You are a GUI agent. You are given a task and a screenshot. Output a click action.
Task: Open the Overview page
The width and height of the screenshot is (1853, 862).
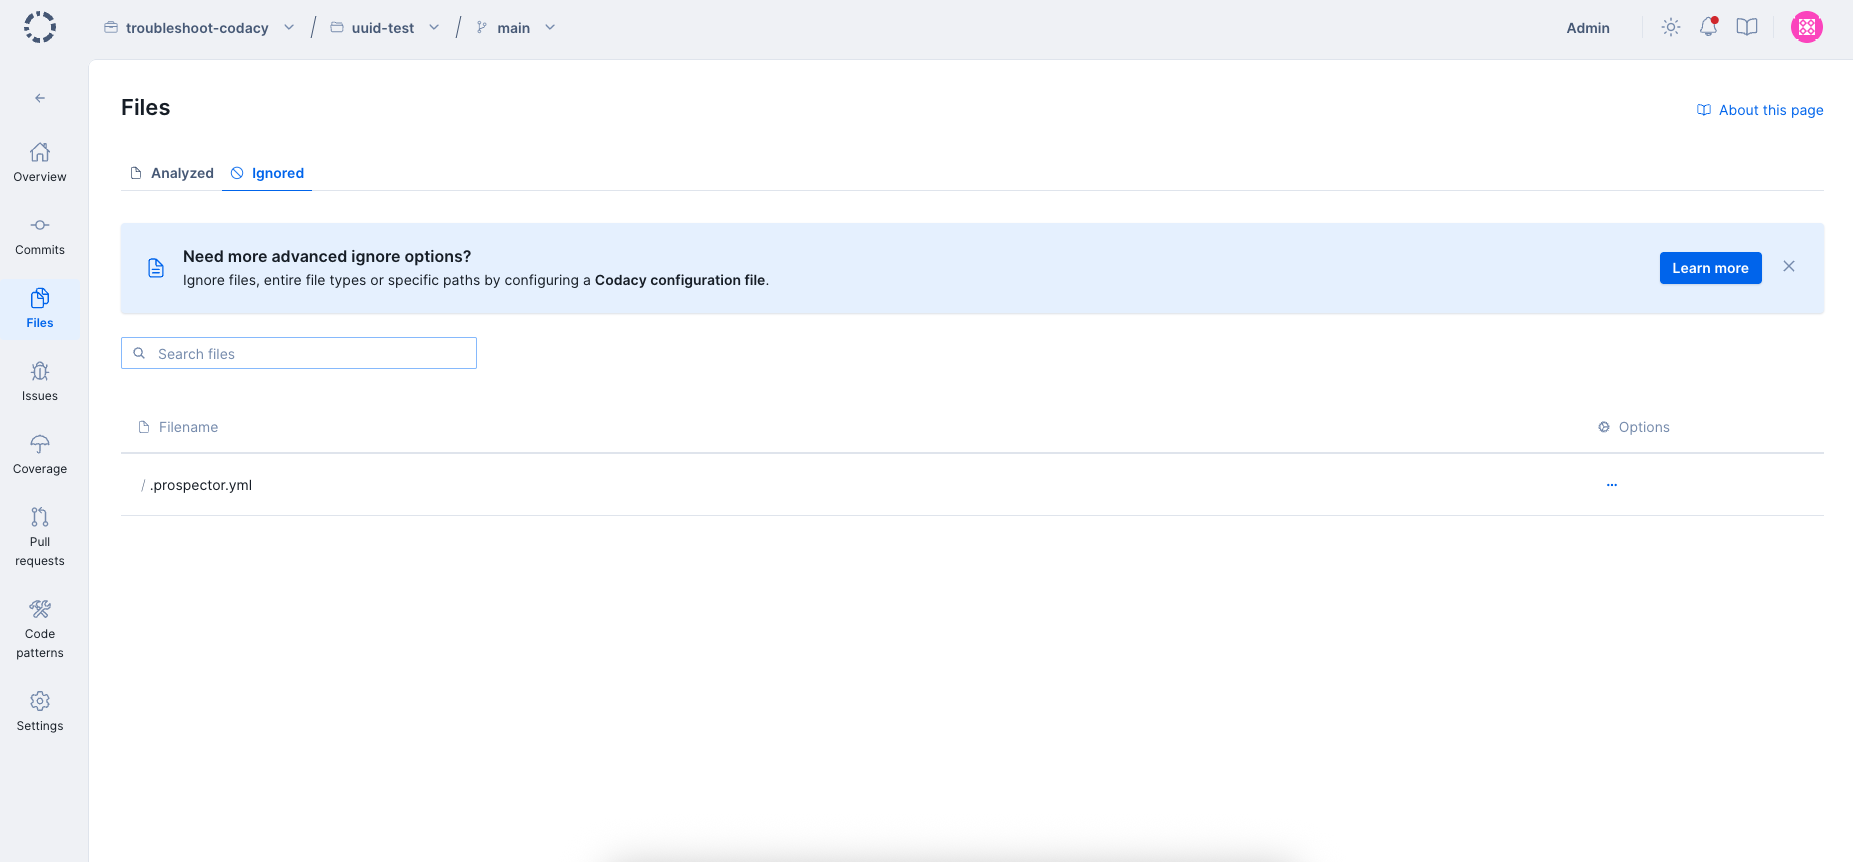coord(40,163)
